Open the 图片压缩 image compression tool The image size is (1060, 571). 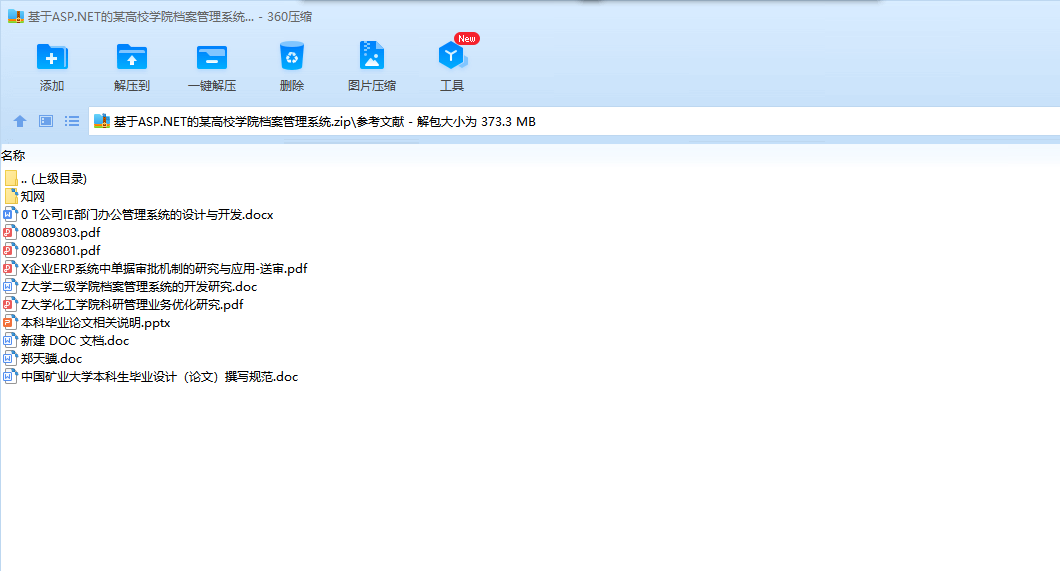(372, 55)
